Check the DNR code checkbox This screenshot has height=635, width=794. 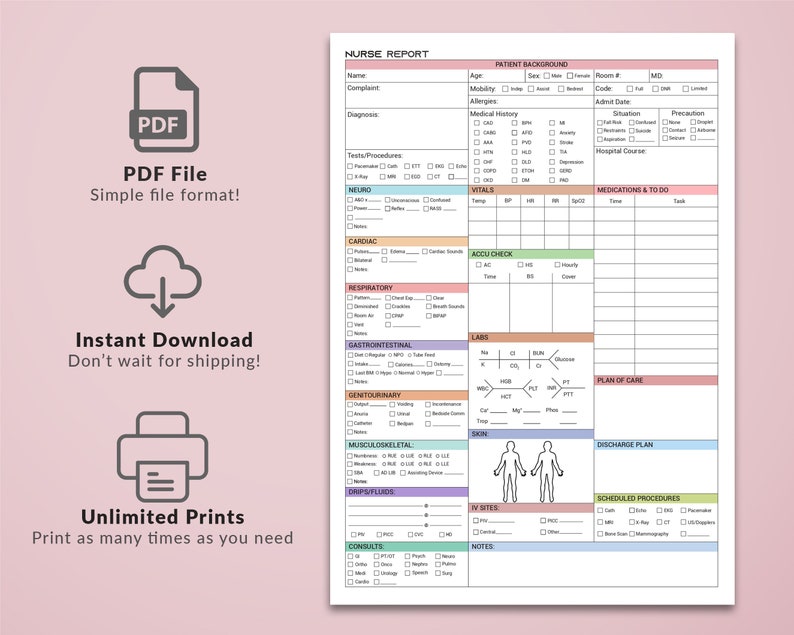655,89
